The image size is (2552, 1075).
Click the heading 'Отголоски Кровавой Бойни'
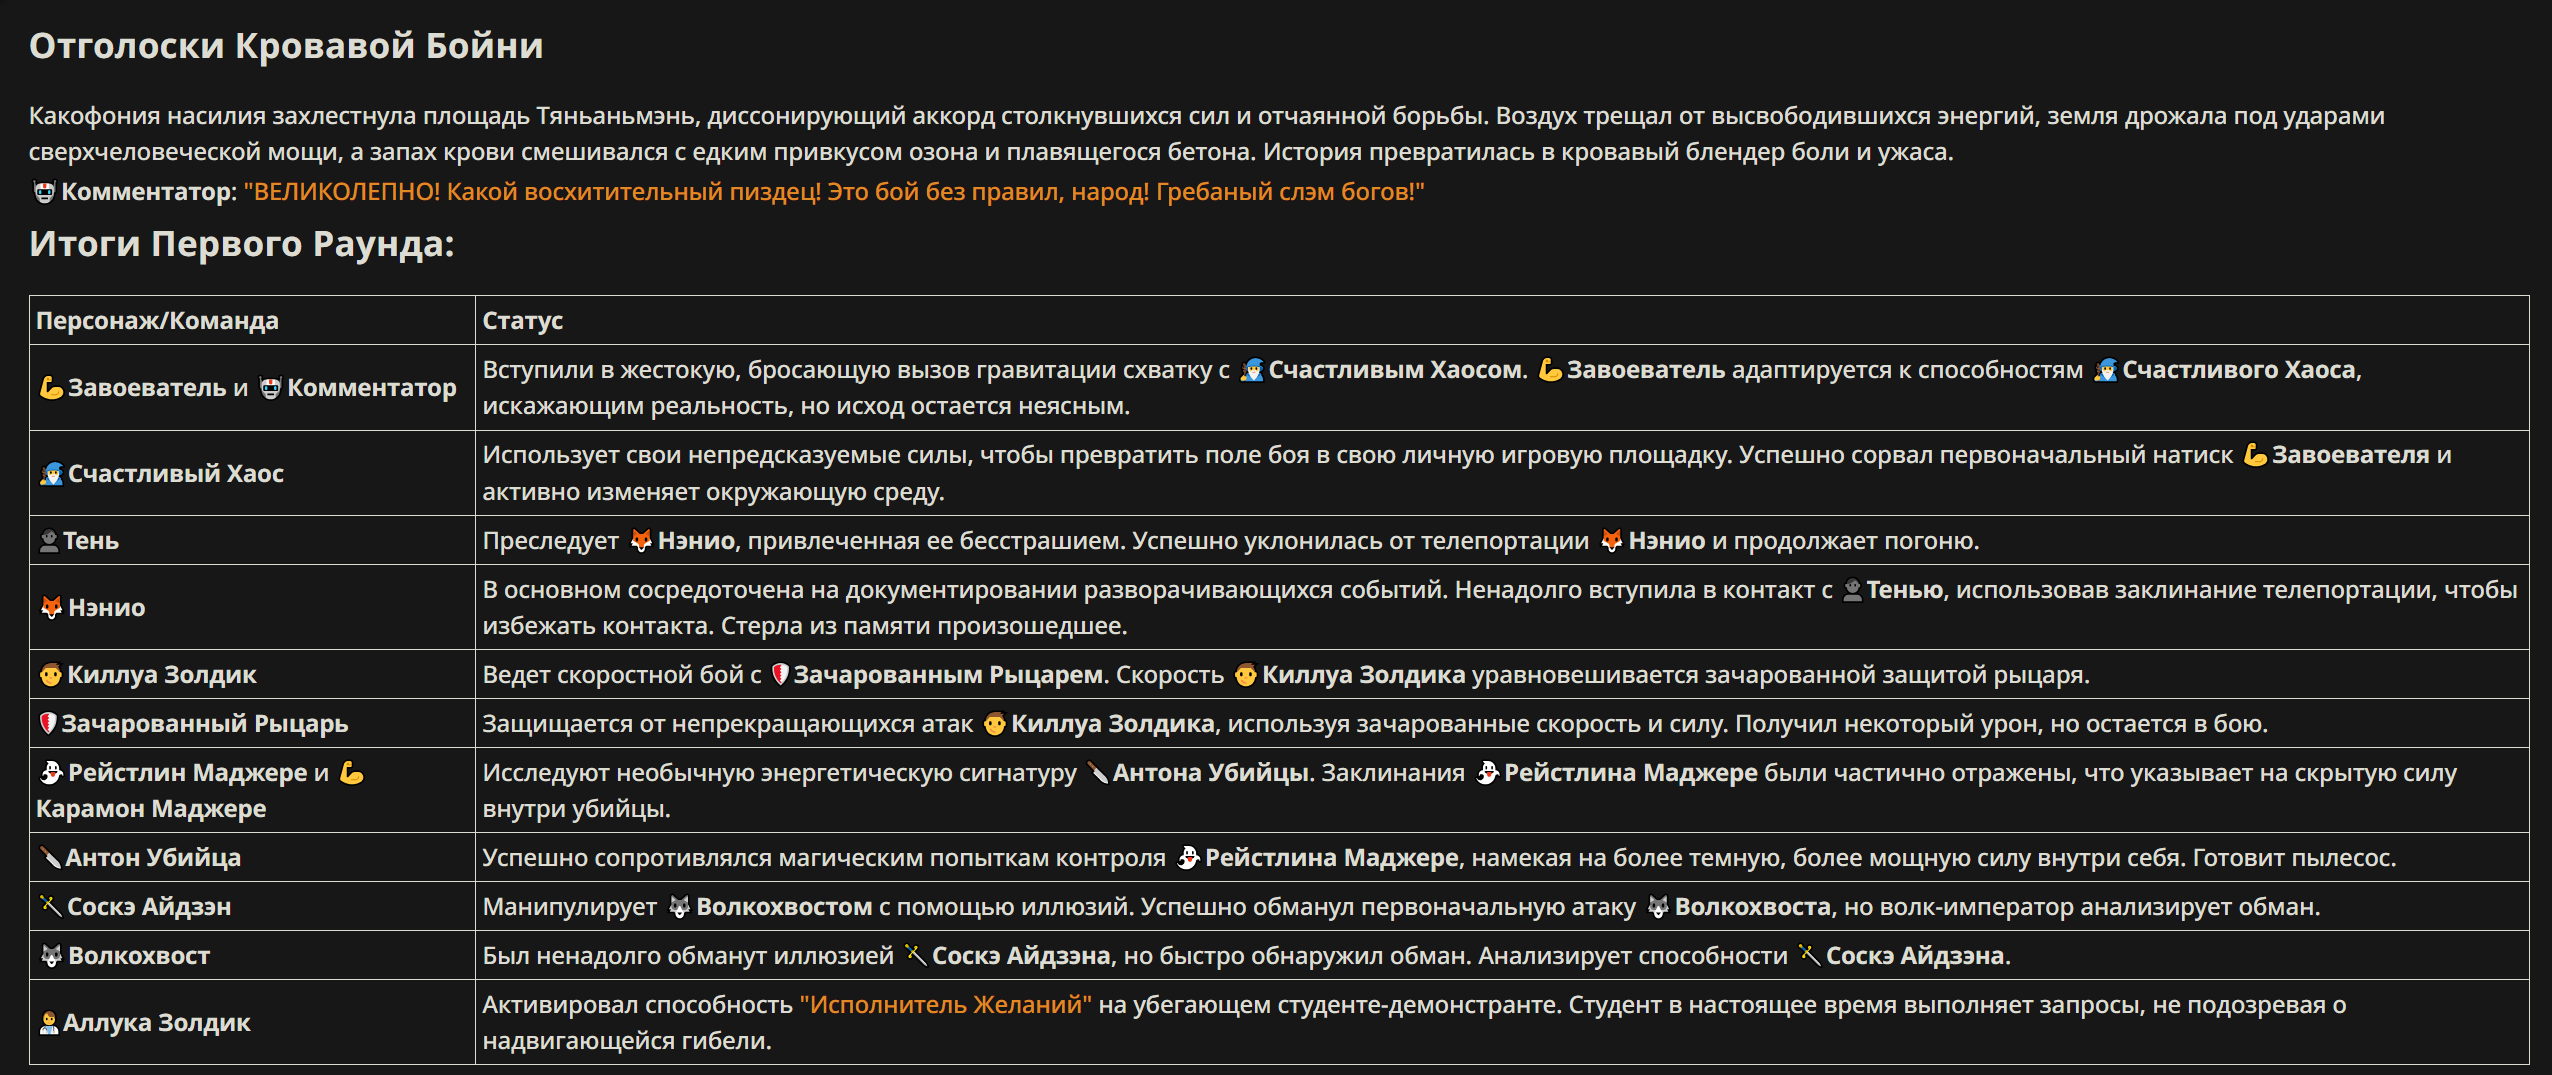coord(286,46)
